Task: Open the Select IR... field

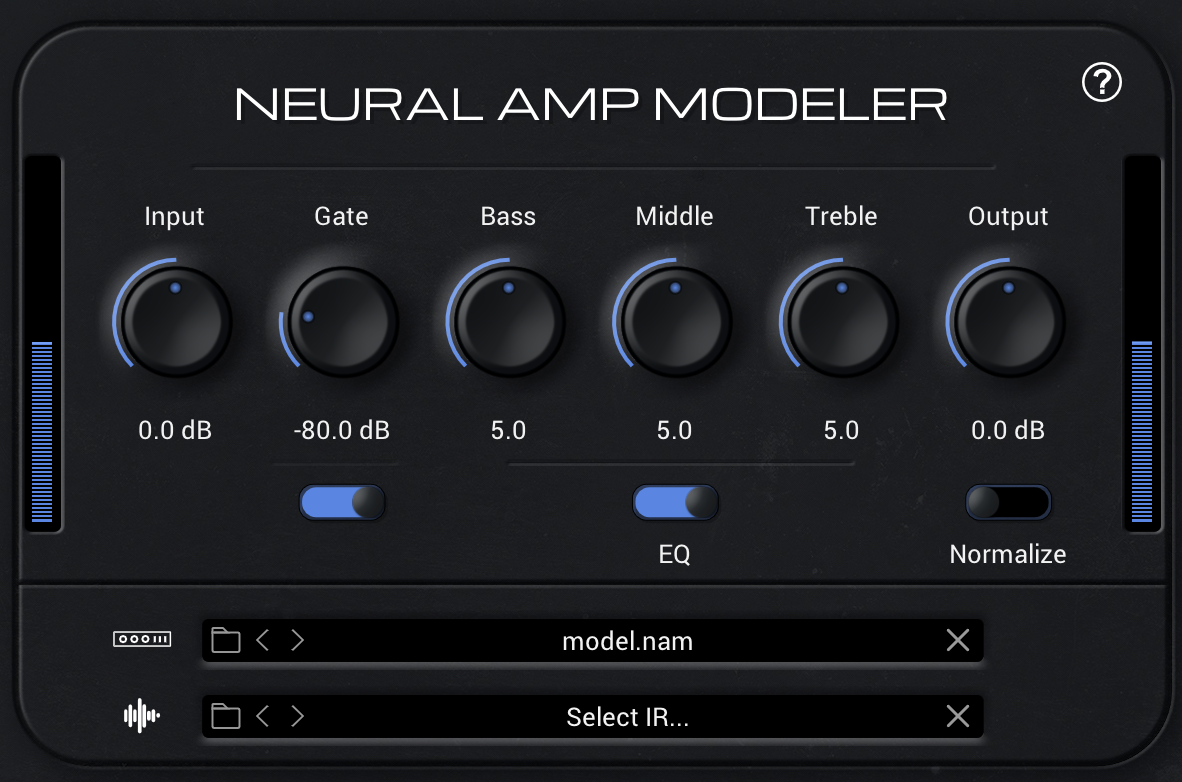Action: point(628,716)
